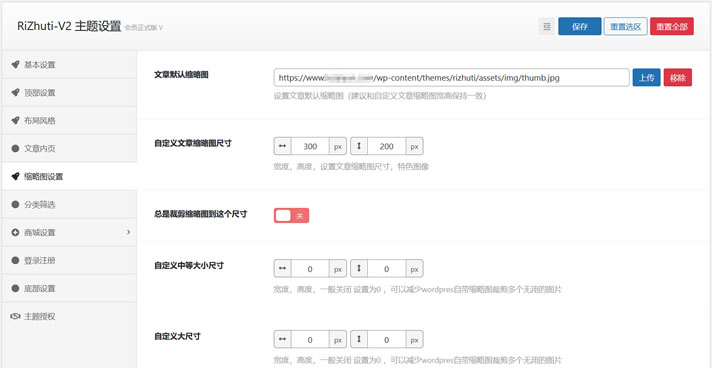Open the 文章内页 sidebar tab
712x368 pixels.
[69, 149]
